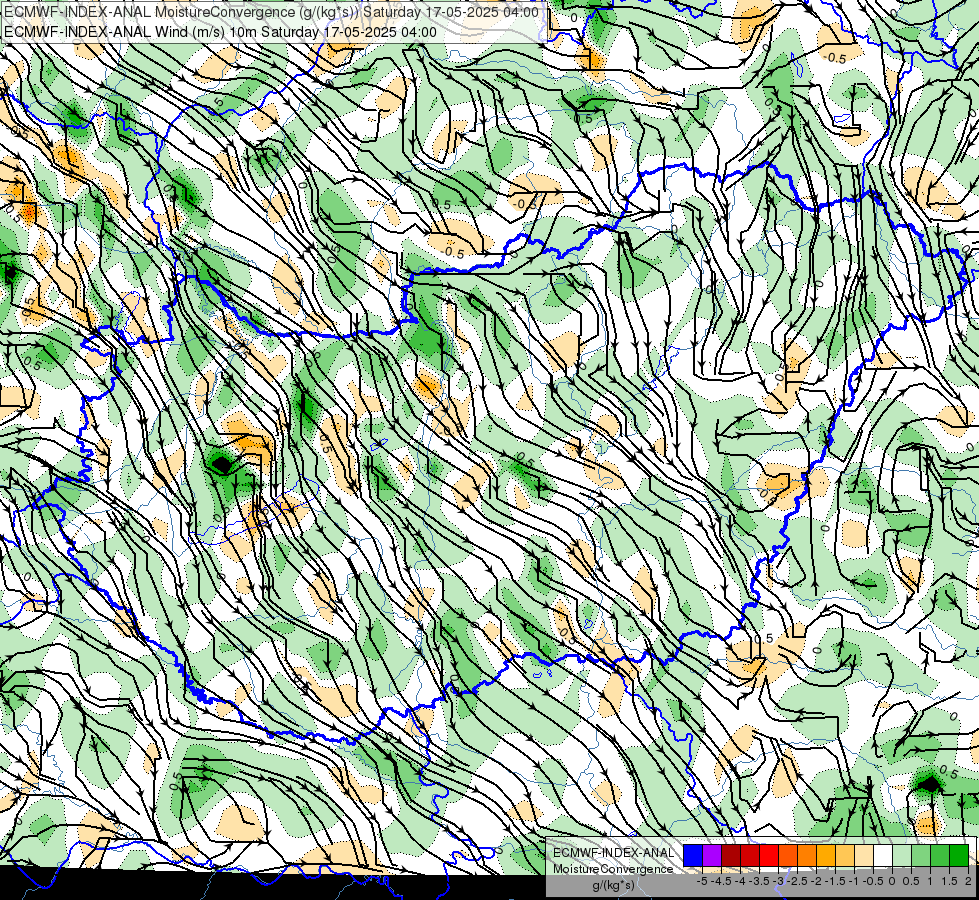Click the purple swatch in the legend
The width and height of the screenshot is (979, 900).
click(x=712, y=856)
